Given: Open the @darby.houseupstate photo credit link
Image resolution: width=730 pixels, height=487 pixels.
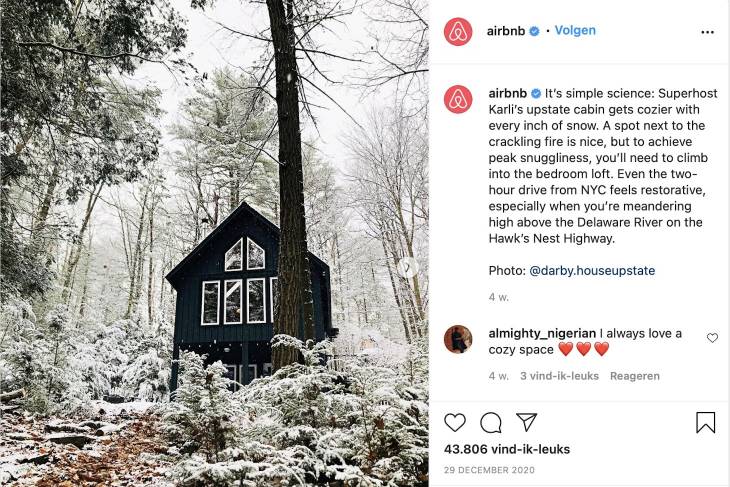Looking at the screenshot, I should click(x=592, y=271).
